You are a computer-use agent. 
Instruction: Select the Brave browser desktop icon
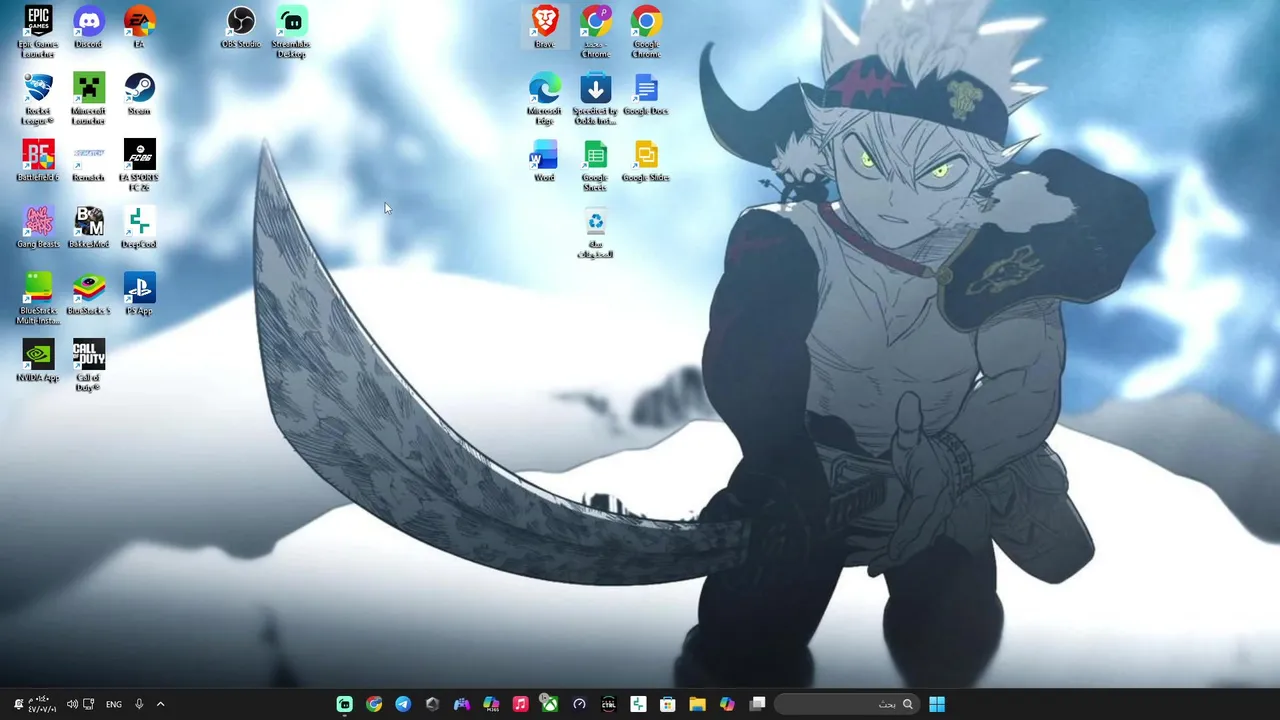coord(545,27)
